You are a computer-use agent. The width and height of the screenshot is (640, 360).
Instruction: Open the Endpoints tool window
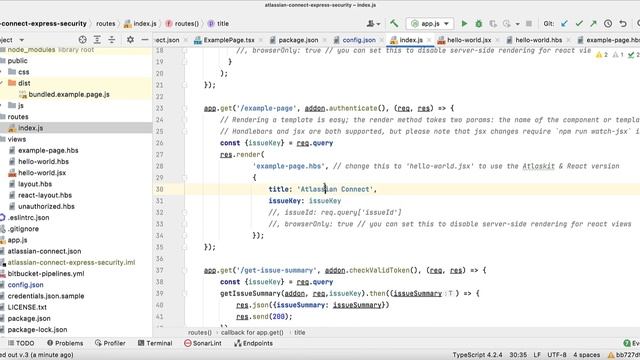(253, 343)
